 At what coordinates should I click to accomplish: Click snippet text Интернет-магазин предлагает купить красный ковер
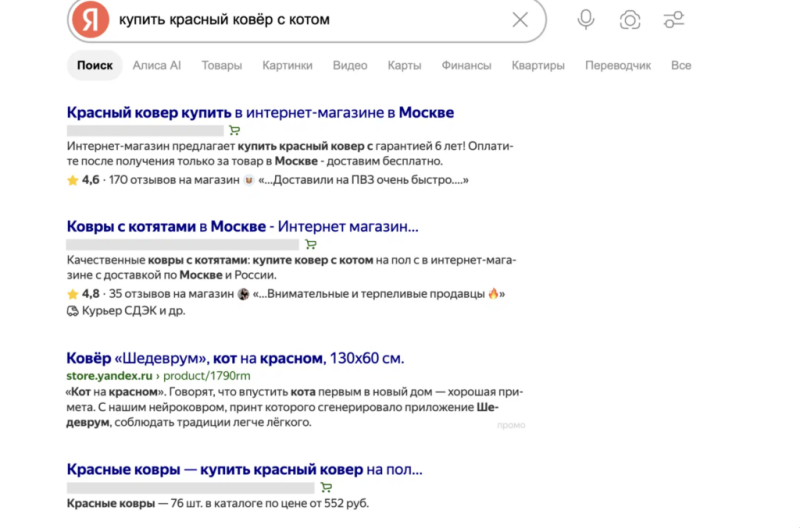[x=290, y=154]
